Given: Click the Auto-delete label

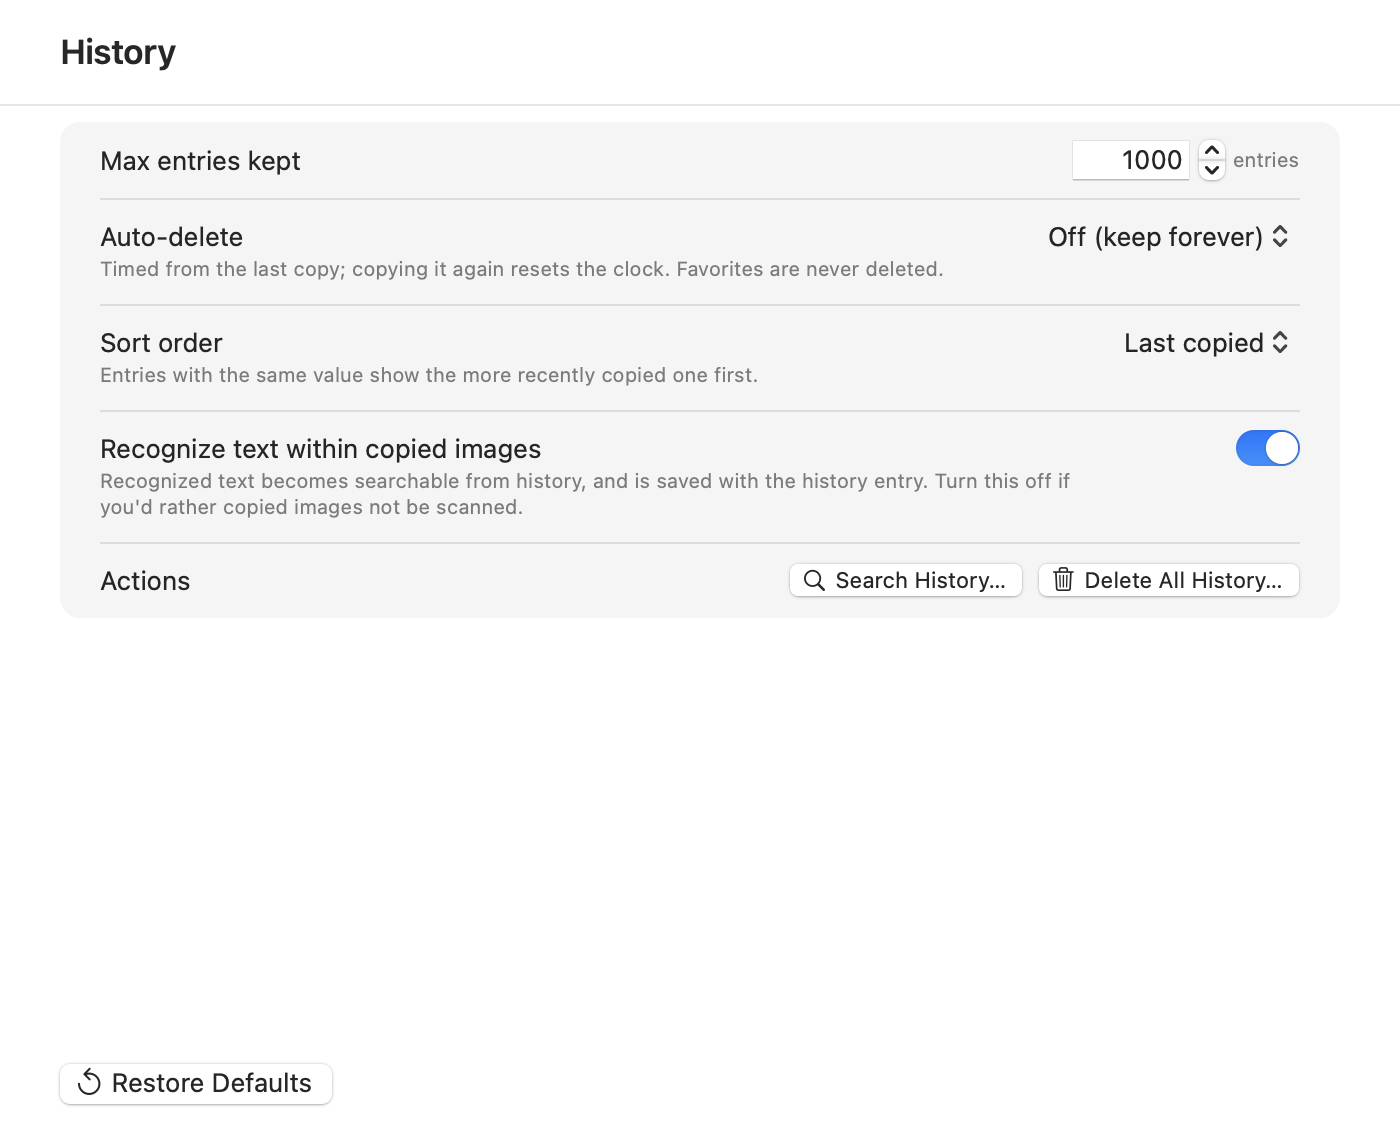Looking at the screenshot, I should pos(172,237).
